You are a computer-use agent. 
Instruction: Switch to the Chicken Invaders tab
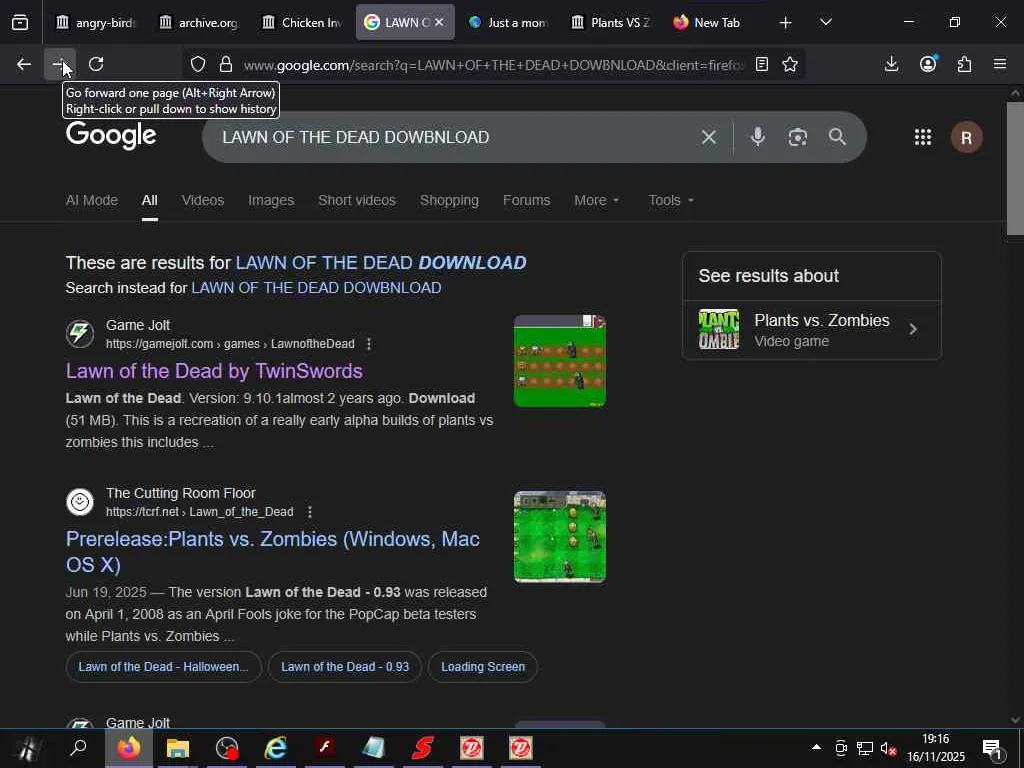point(302,22)
